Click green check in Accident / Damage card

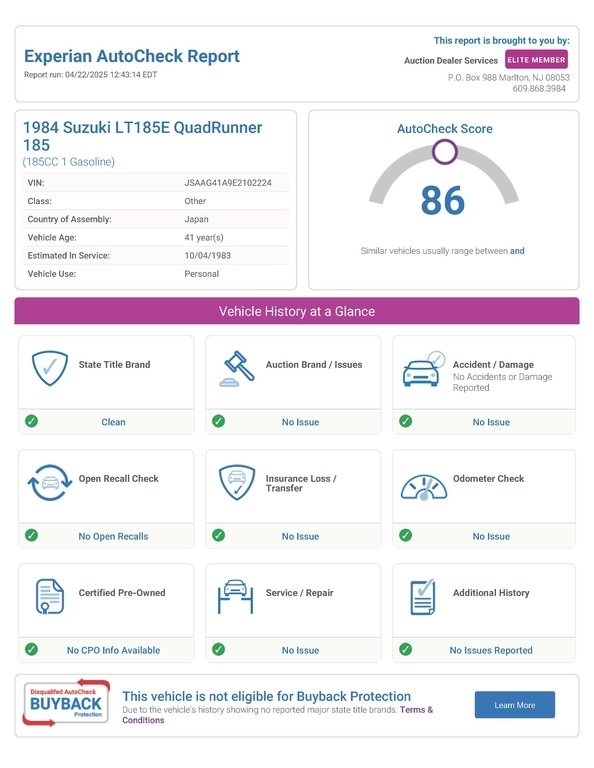click(405, 421)
